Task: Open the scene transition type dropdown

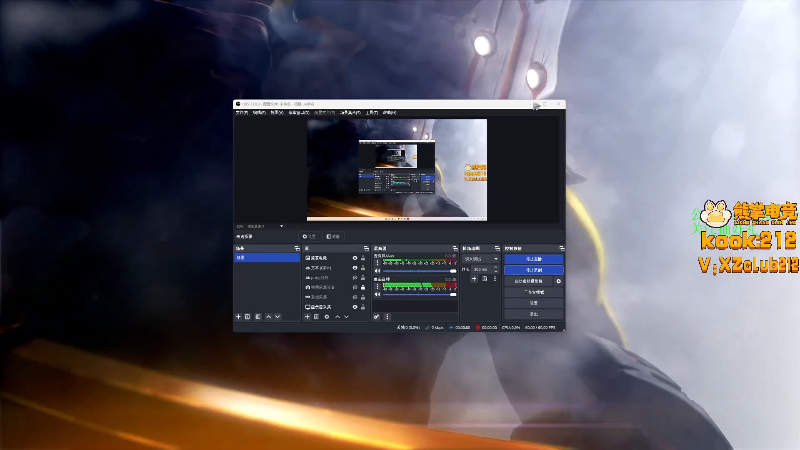Action: coord(478,258)
